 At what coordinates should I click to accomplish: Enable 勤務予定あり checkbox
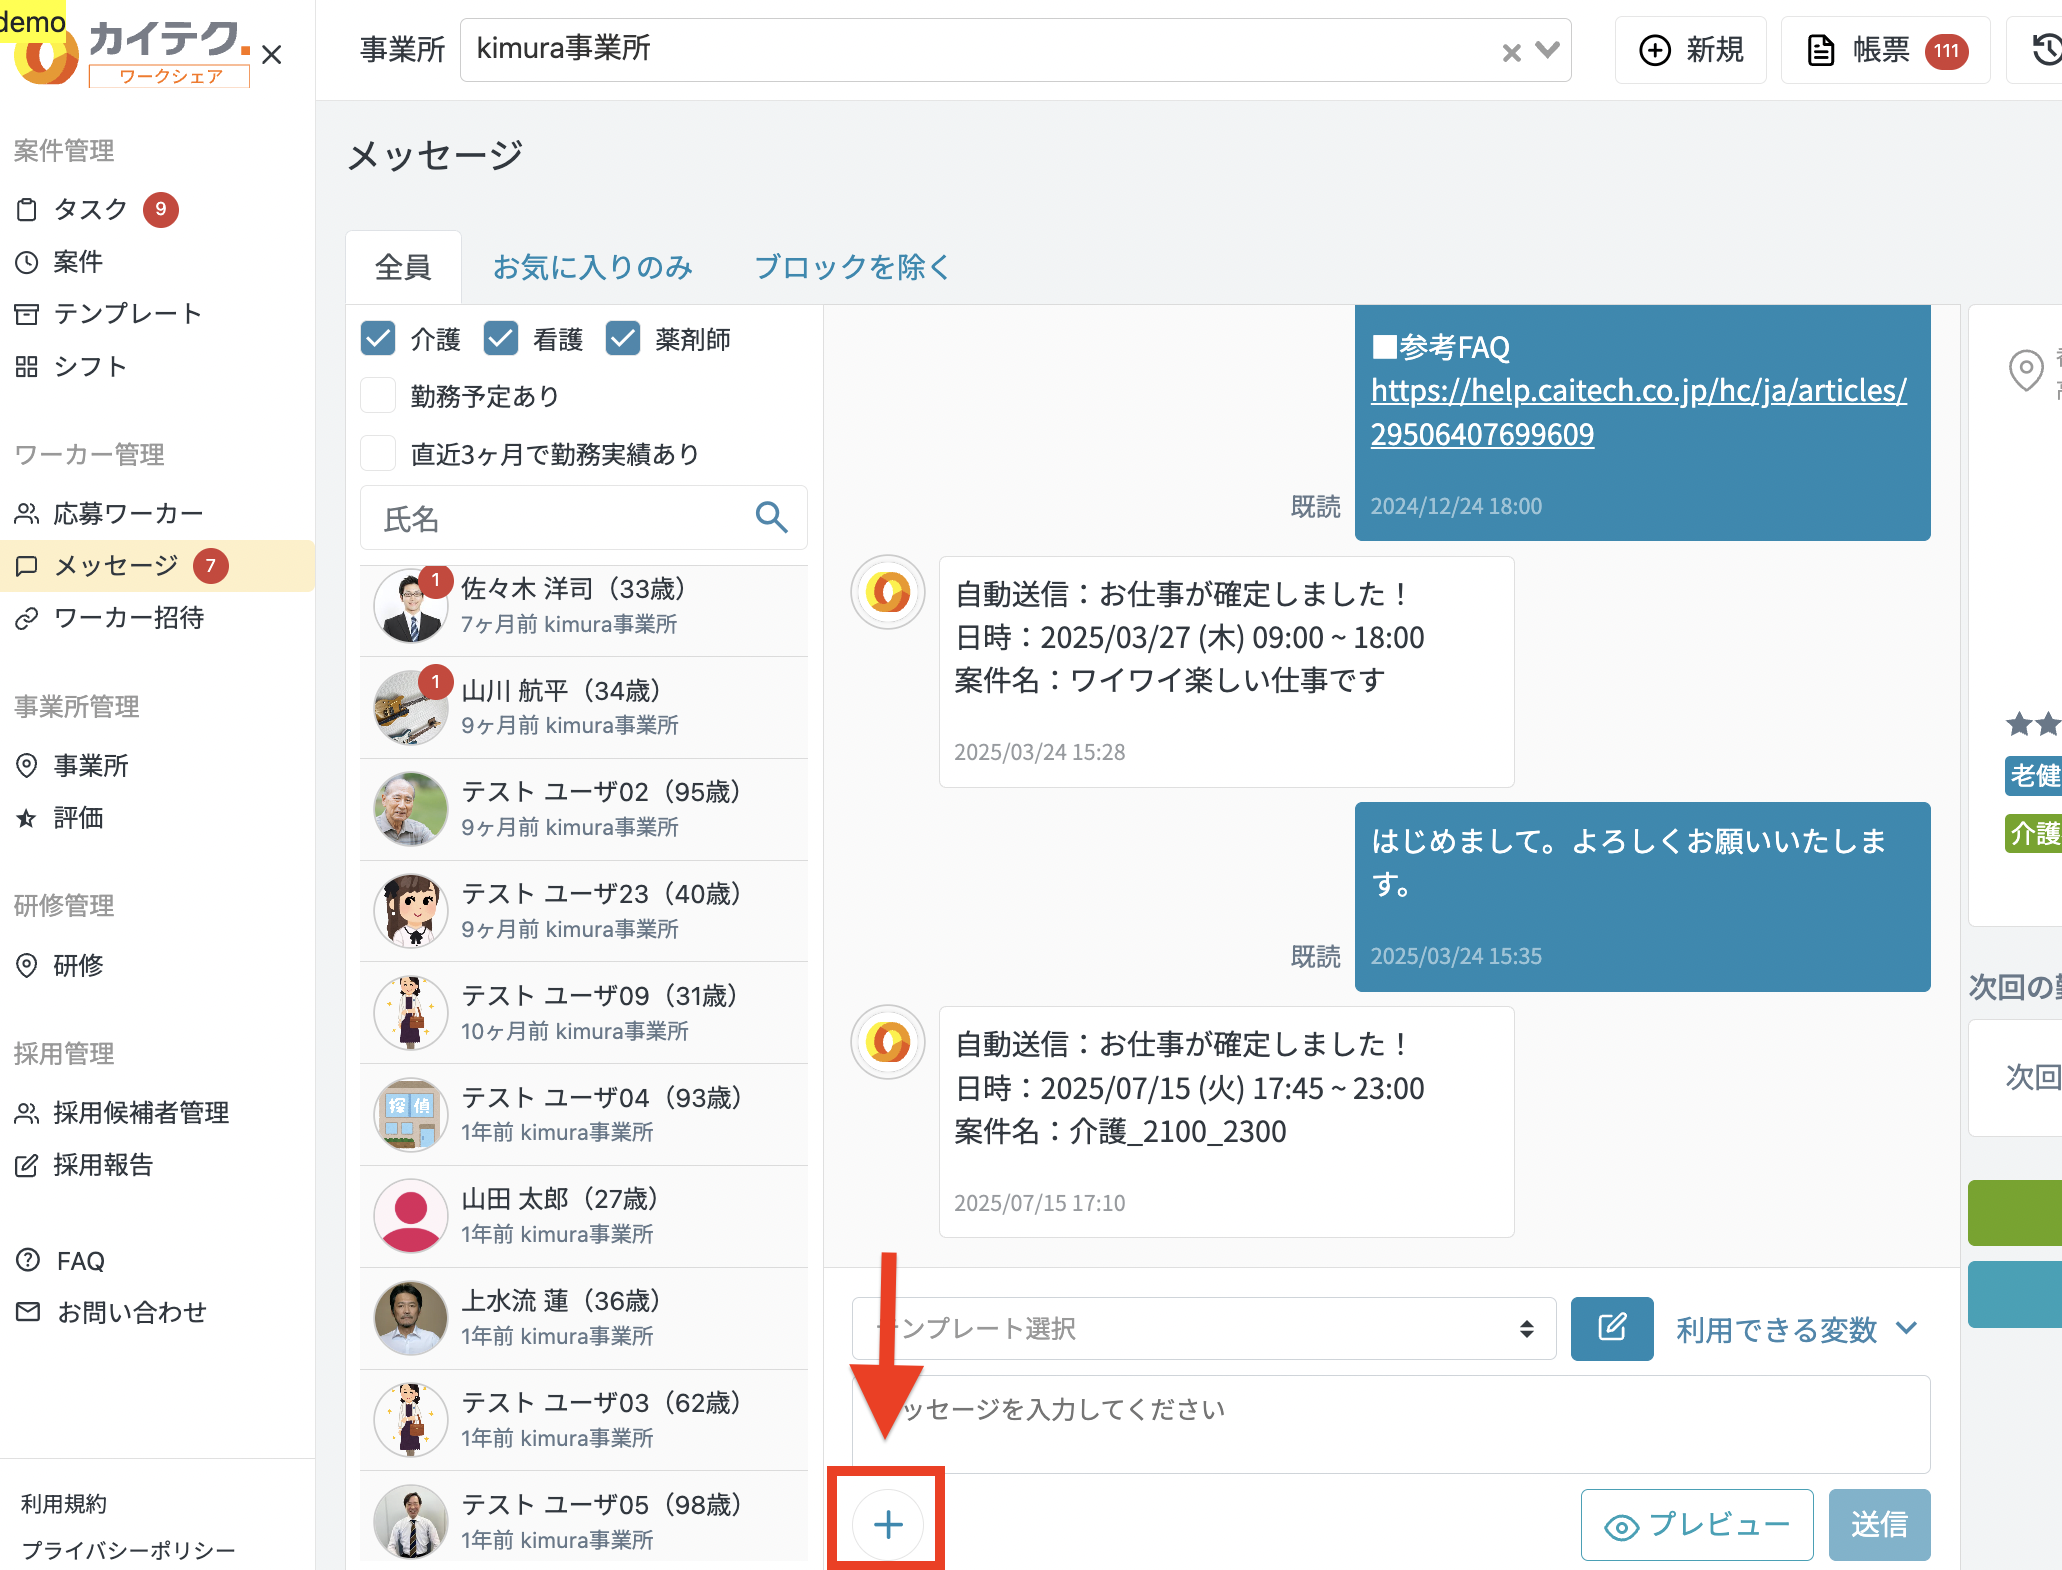click(378, 396)
